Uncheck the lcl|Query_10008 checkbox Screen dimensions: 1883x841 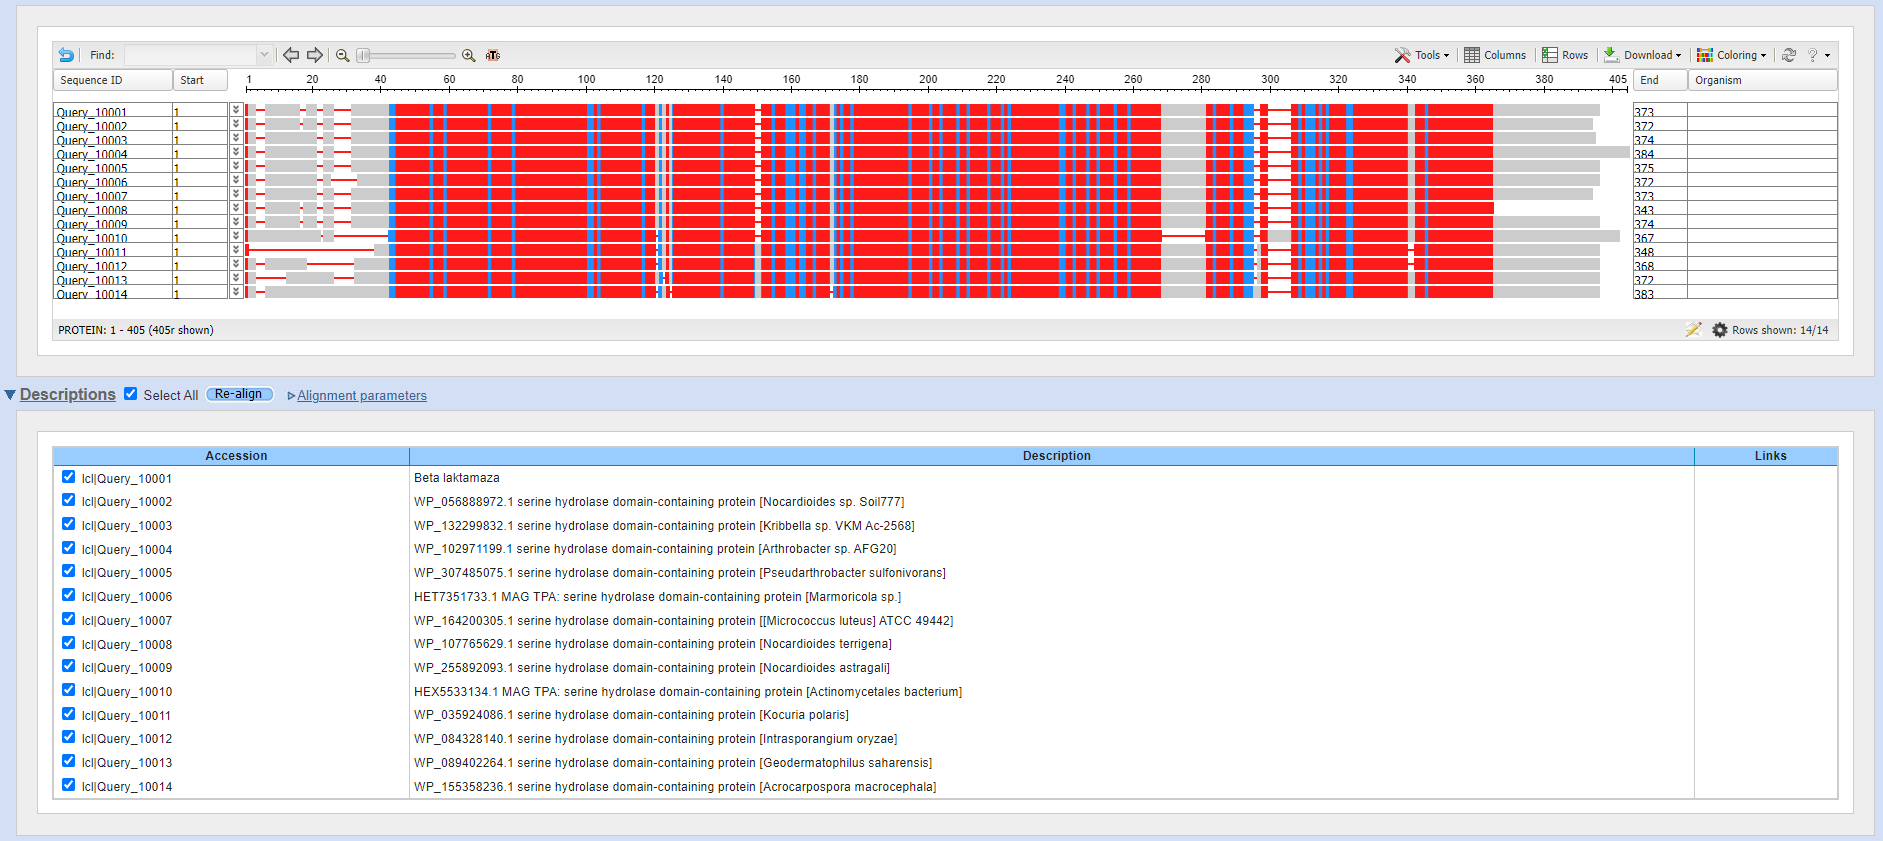coord(68,643)
